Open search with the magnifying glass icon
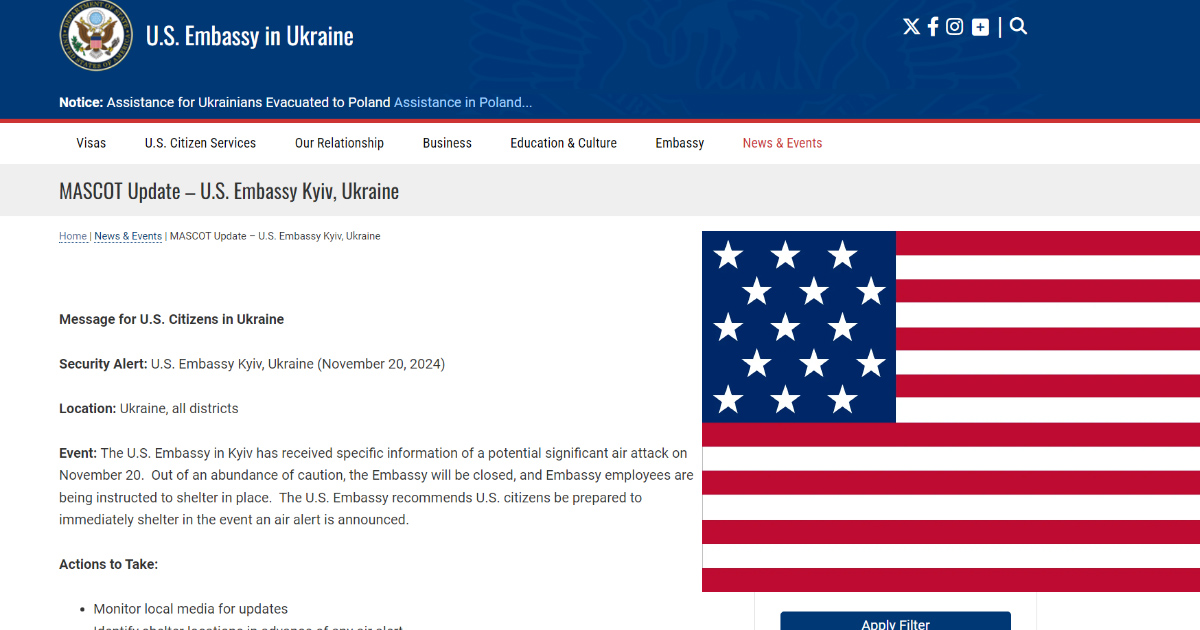Image resolution: width=1200 pixels, height=630 pixels. tap(1018, 27)
